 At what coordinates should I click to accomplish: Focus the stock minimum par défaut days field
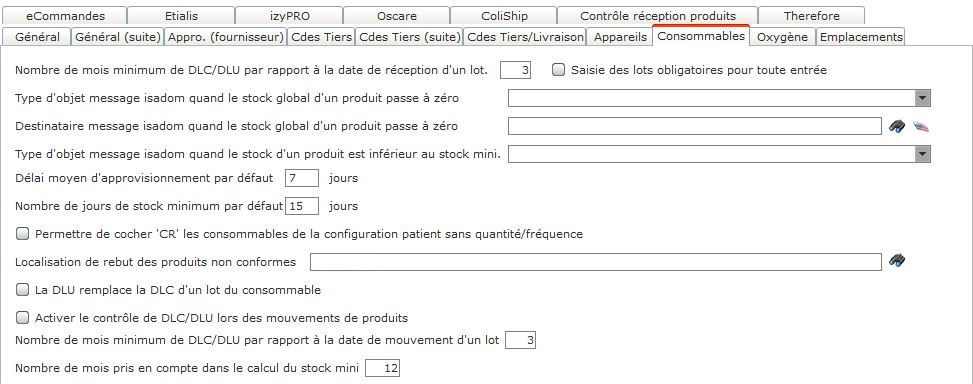point(302,206)
